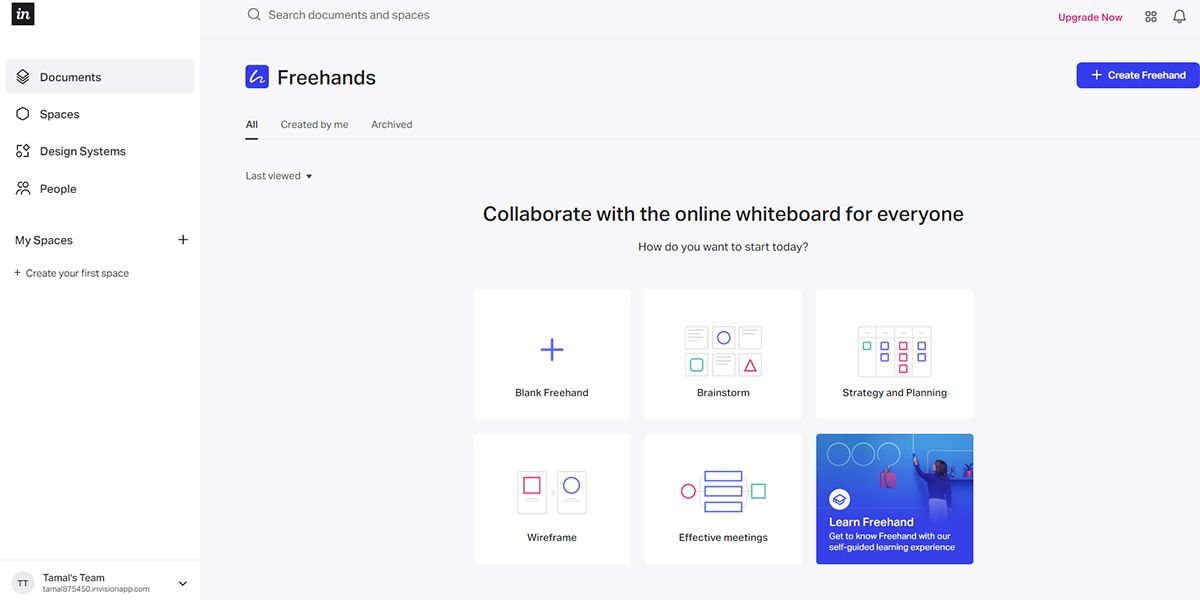Click the Design Systems shapes icon
The image size is (1200, 600).
[x=23, y=151]
